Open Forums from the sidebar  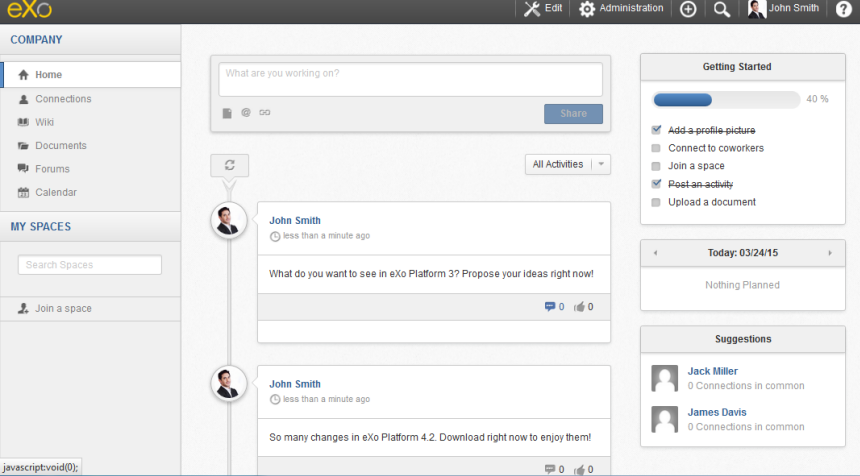[52, 169]
